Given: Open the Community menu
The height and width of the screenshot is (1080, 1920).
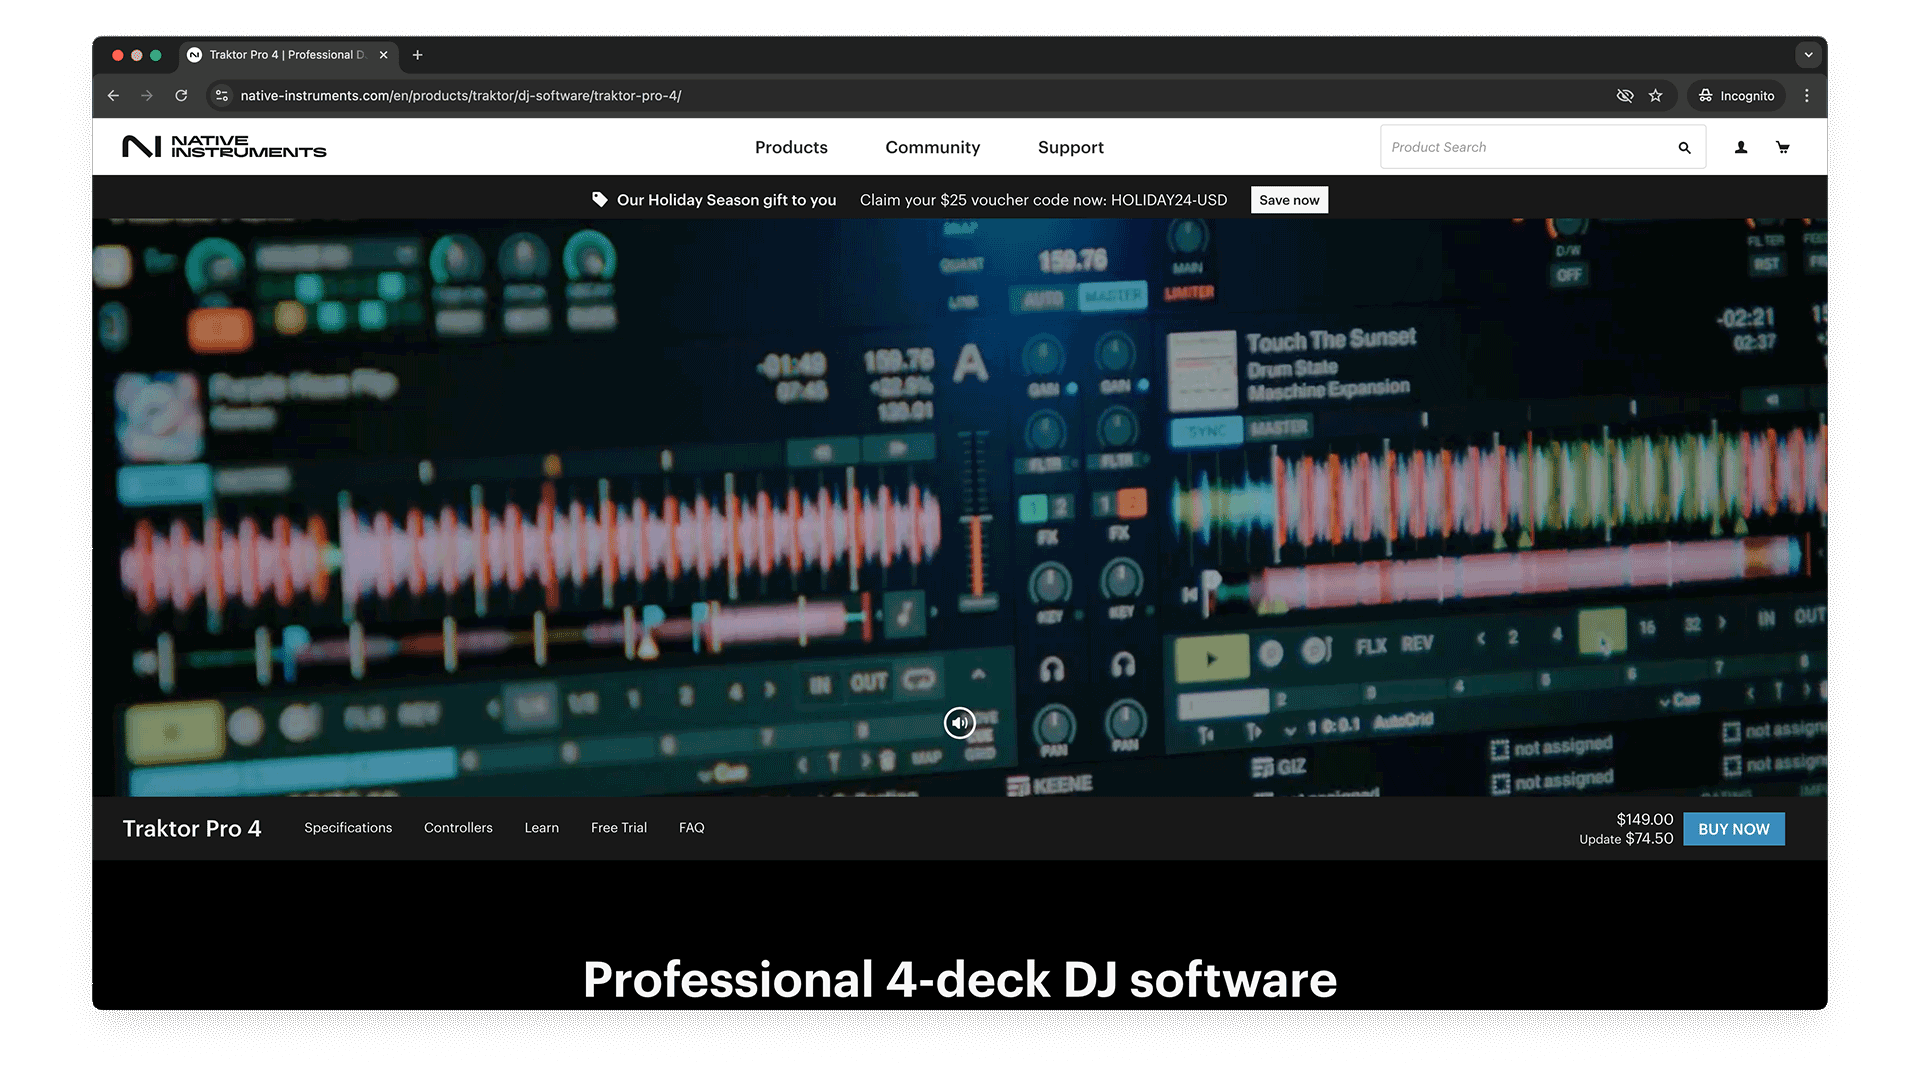Looking at the screenshot, I should [x=932, y=147].
